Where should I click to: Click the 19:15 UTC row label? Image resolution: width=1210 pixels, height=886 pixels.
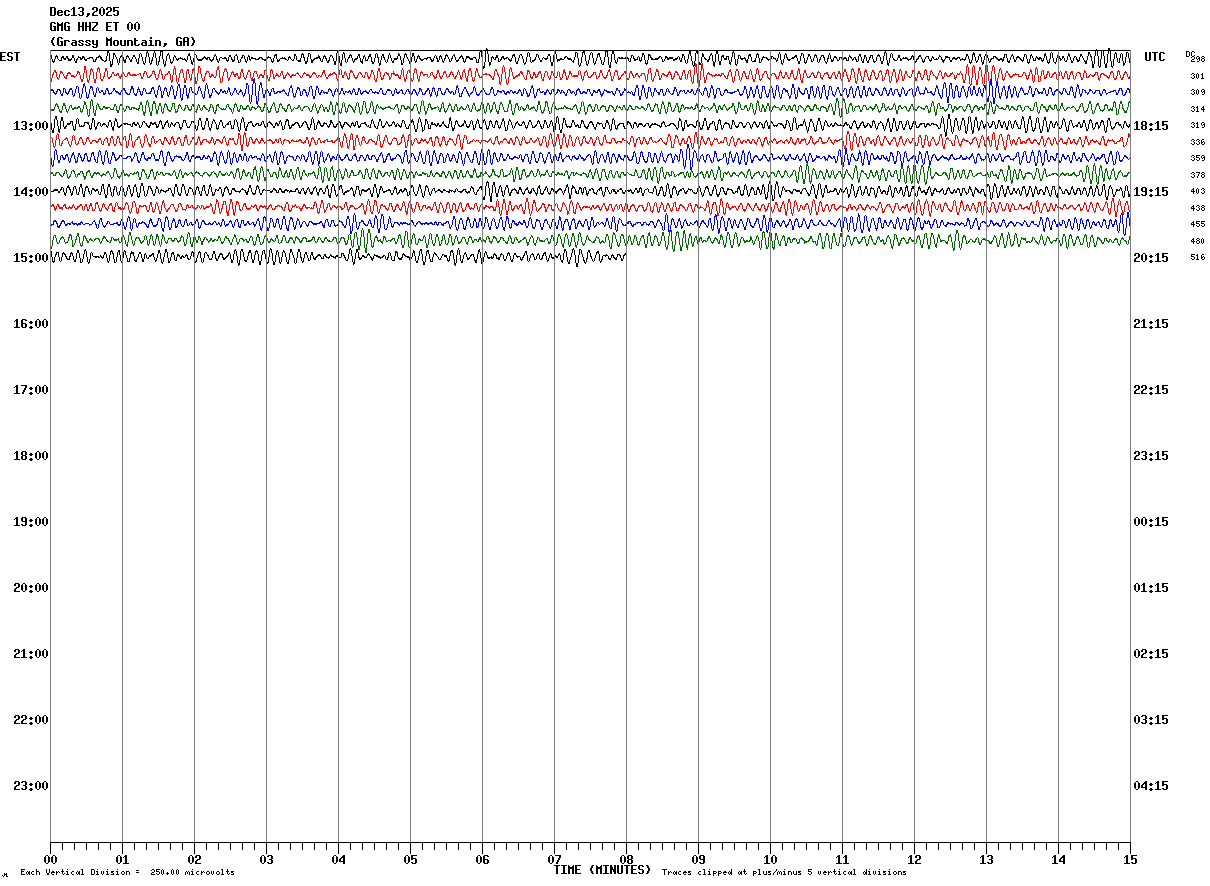tap(1150, 192)
